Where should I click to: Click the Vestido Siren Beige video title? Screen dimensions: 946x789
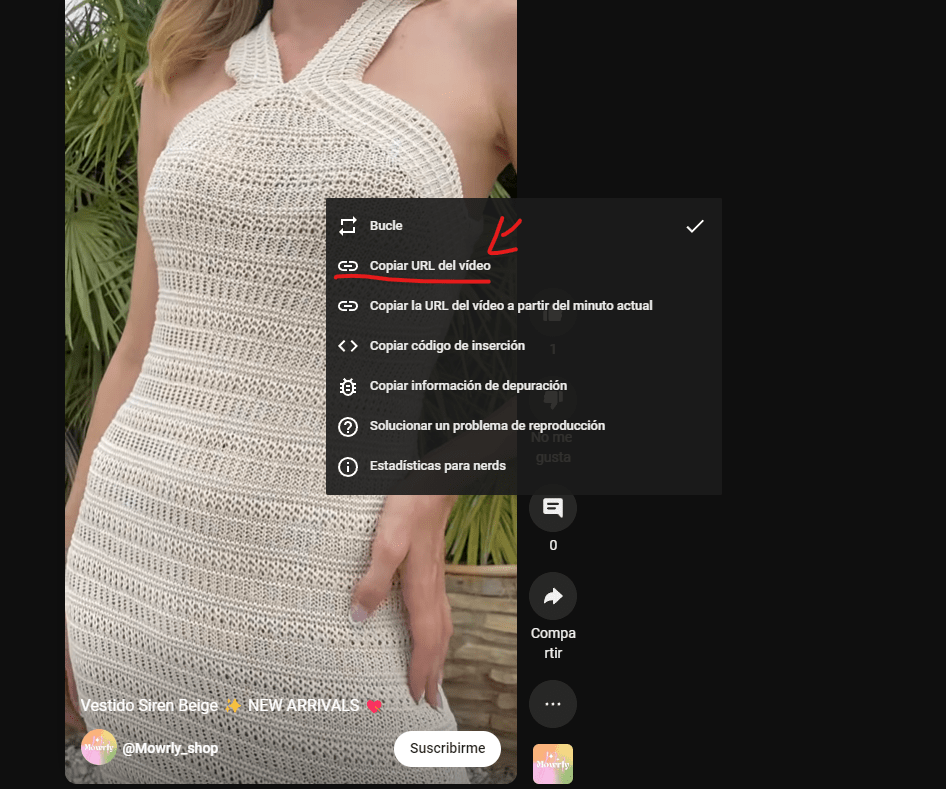pos(232,705)
